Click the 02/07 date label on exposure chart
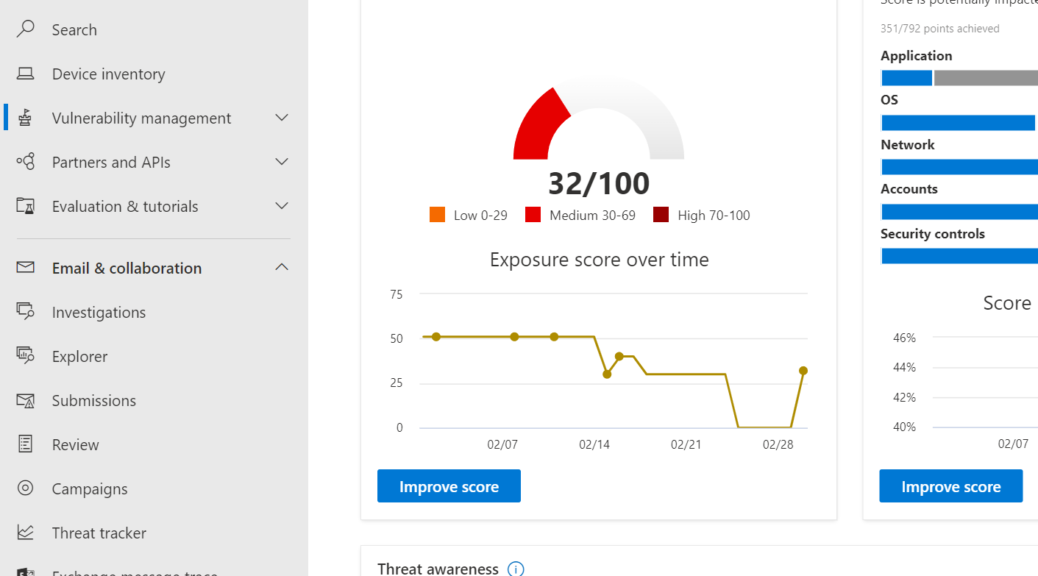The width and height of the screenshot is (1038, 576). (x=502, y=444)
